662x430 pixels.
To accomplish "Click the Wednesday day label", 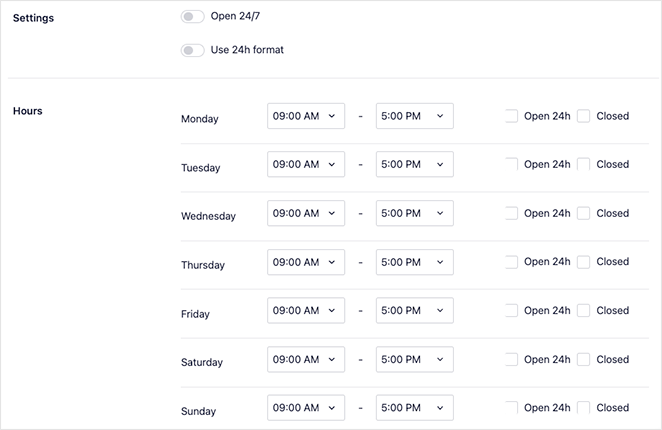I will click(208, 216).
